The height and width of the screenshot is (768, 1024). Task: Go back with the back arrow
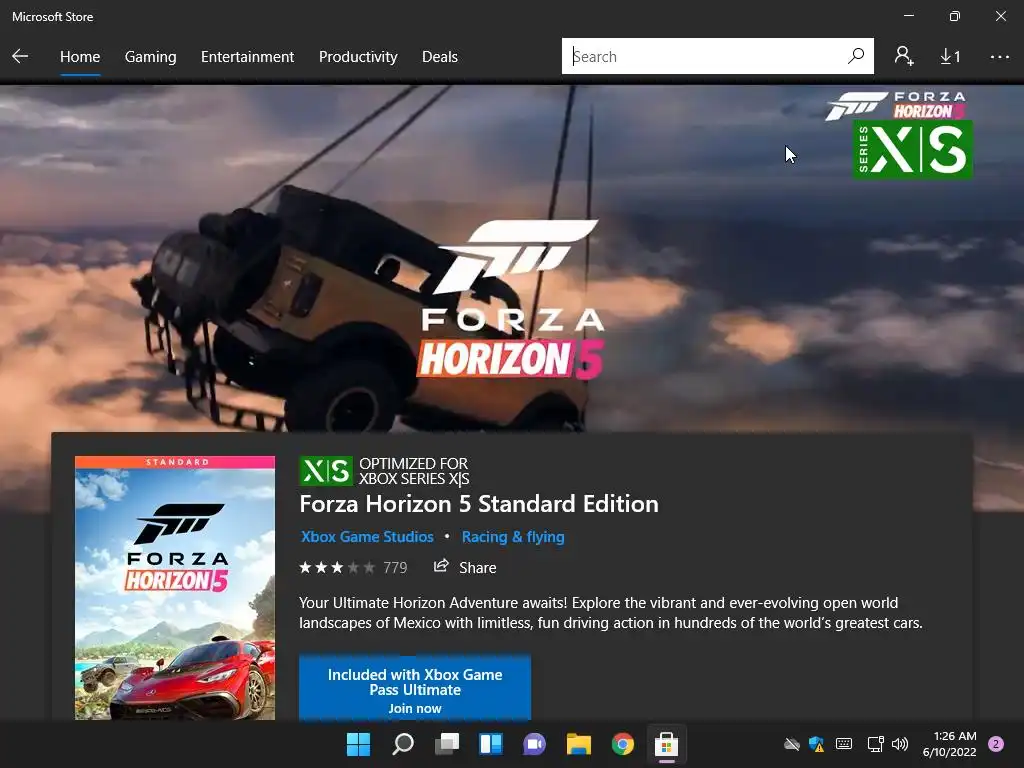tap(20, 56)
